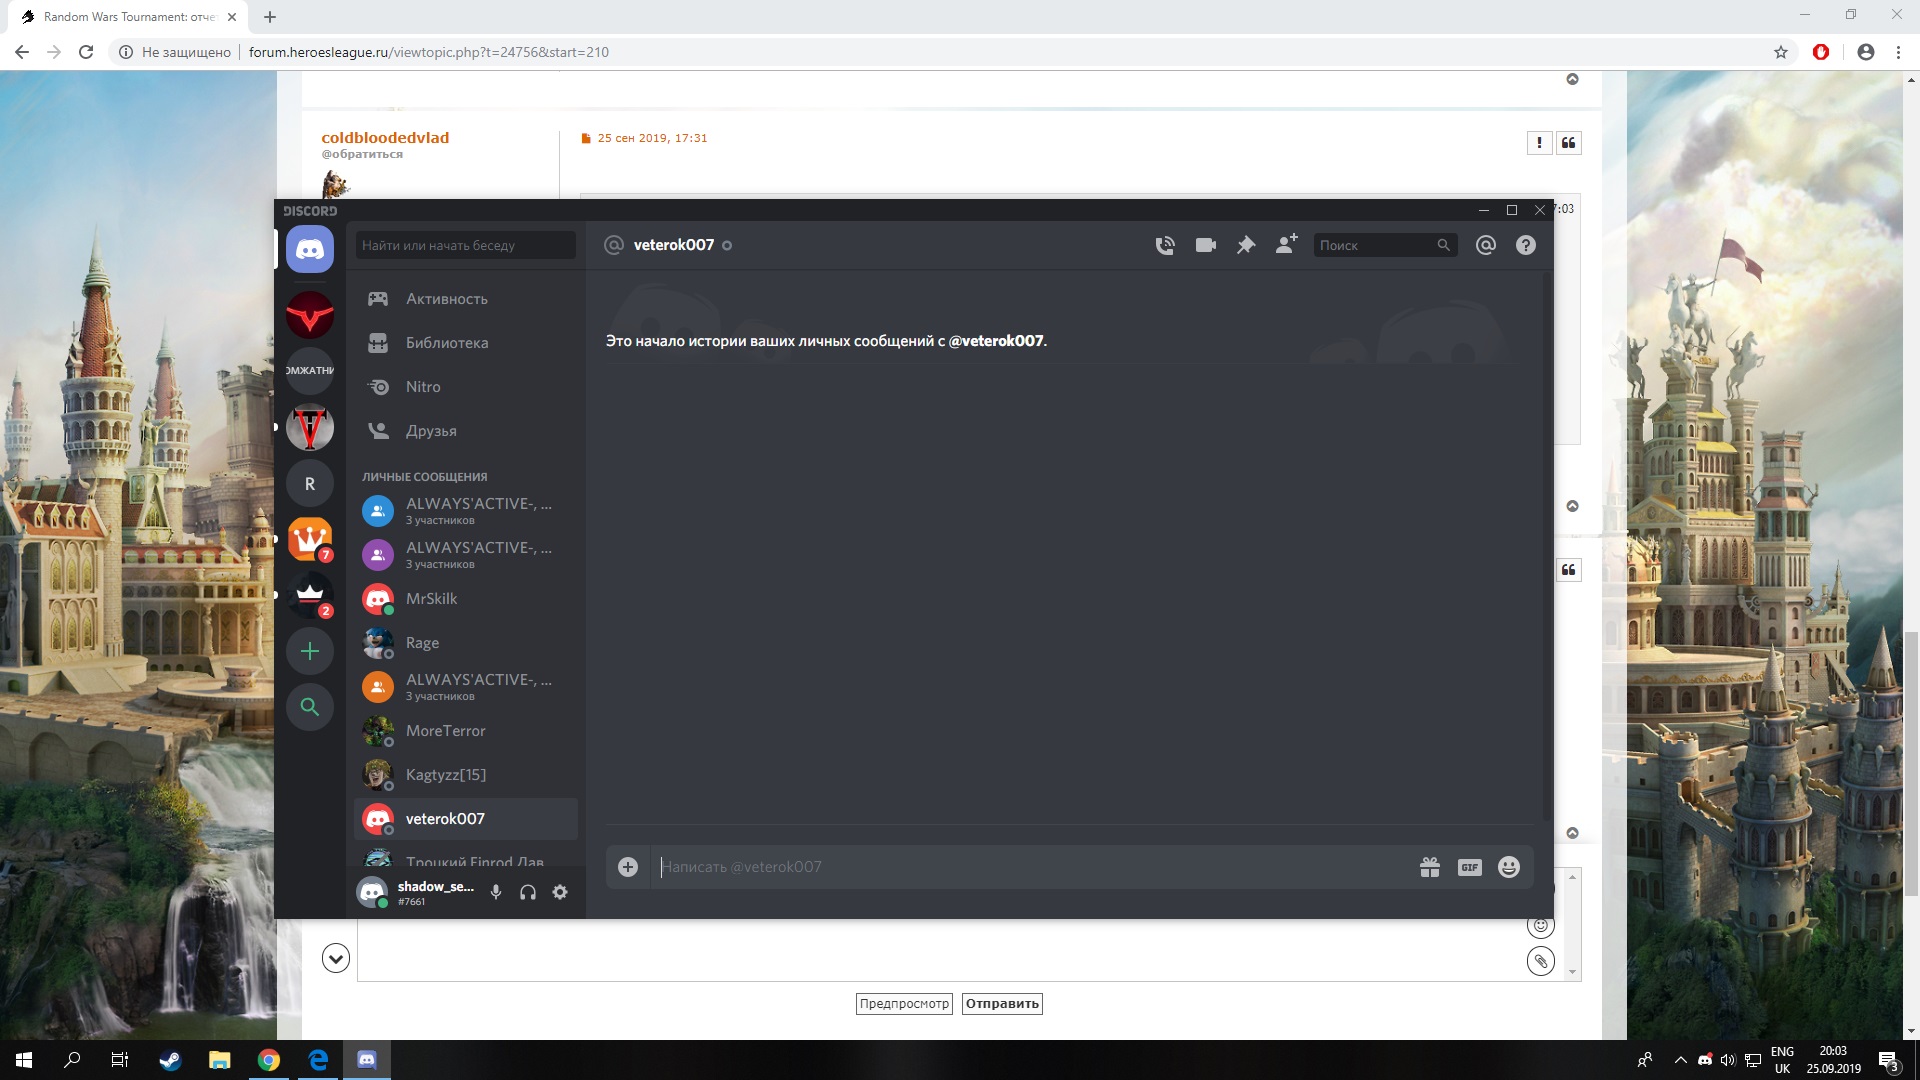Open the Opera extension icon in Chrome toolbar

tap(1821, 52)
